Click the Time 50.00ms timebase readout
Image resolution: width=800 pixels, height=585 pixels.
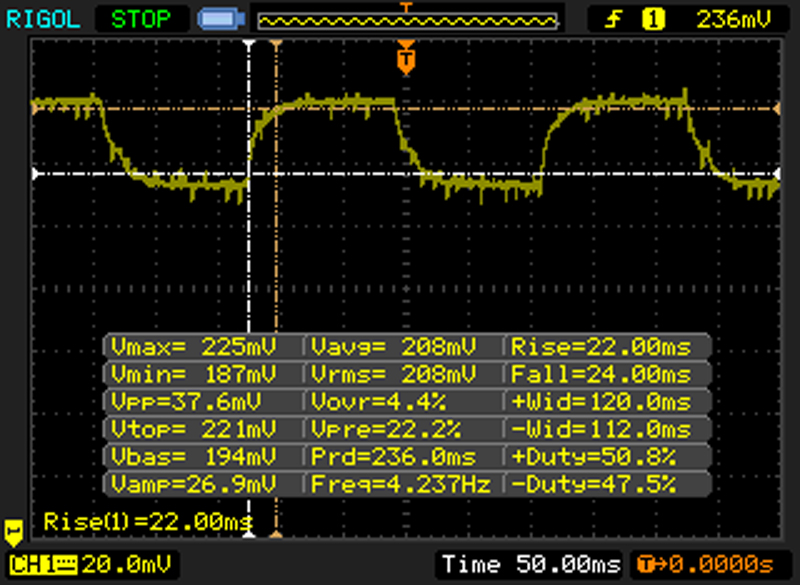531,565
